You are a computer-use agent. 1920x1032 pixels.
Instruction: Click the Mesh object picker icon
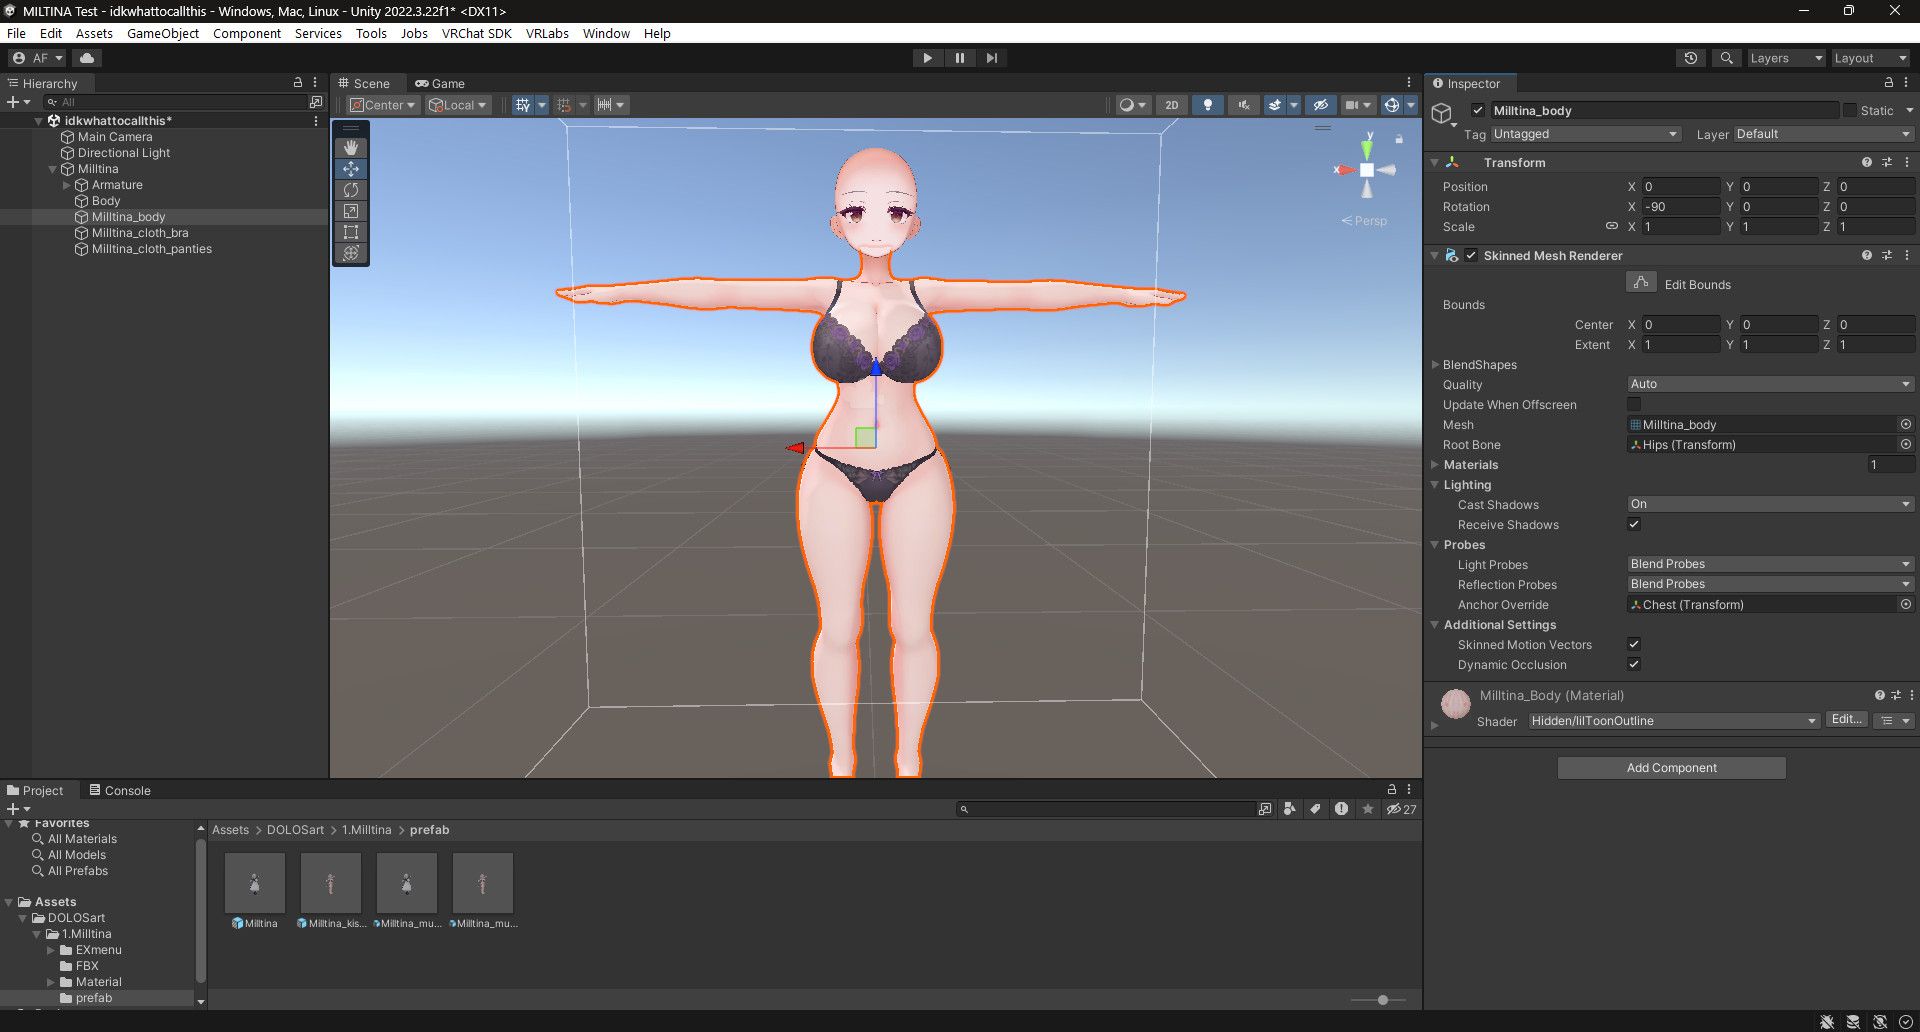click(x=1906, y=425)
